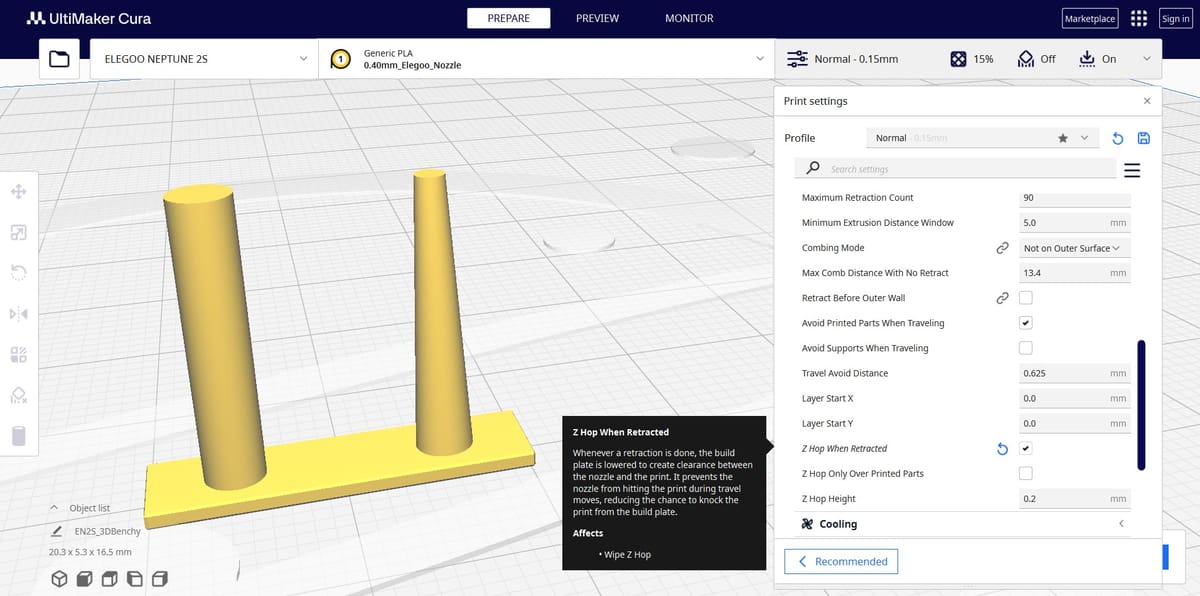Select the Scale tool in left toolbar

pos(19,232)
